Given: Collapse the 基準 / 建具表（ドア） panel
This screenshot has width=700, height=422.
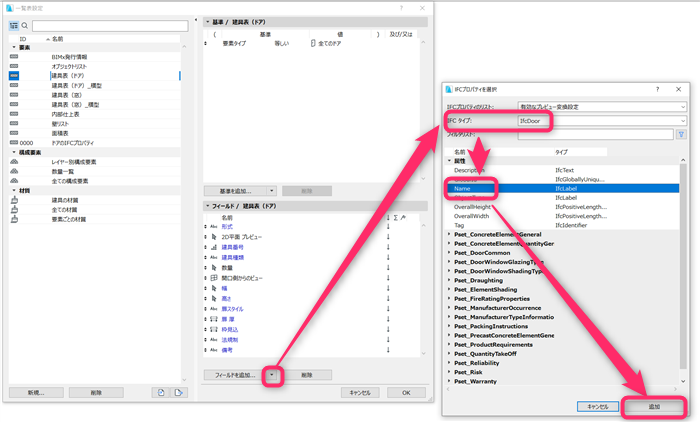Looking at the screenshot, I should [208, 22].
